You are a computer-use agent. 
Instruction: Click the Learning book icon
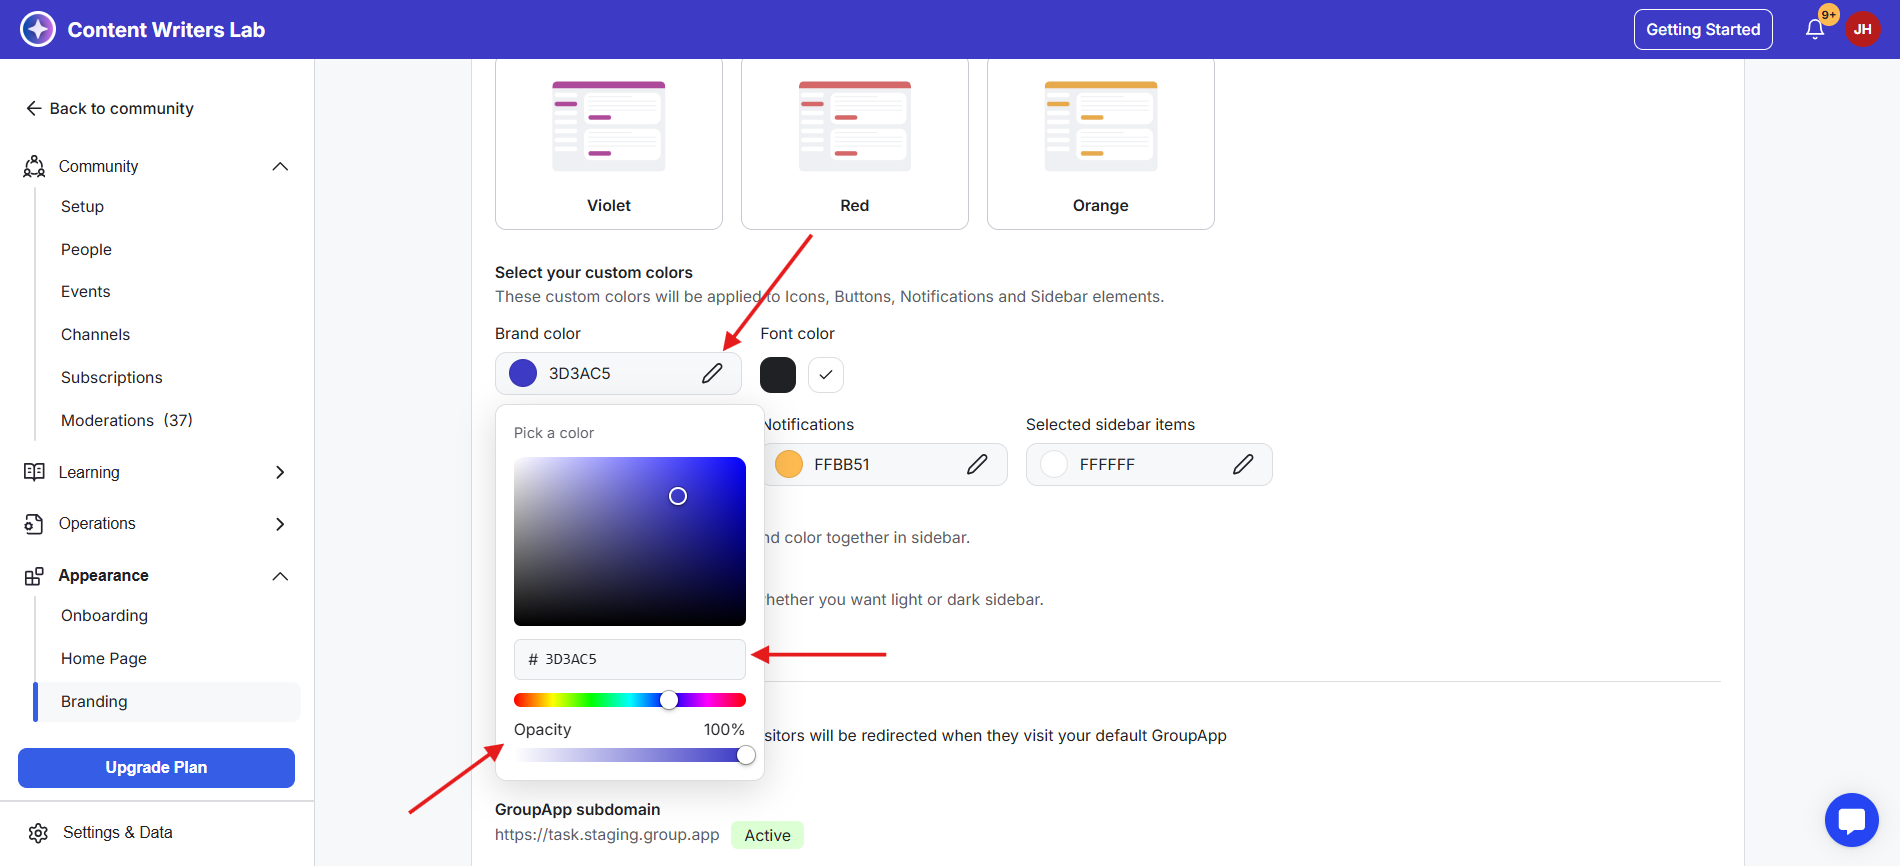click(35, 472)
